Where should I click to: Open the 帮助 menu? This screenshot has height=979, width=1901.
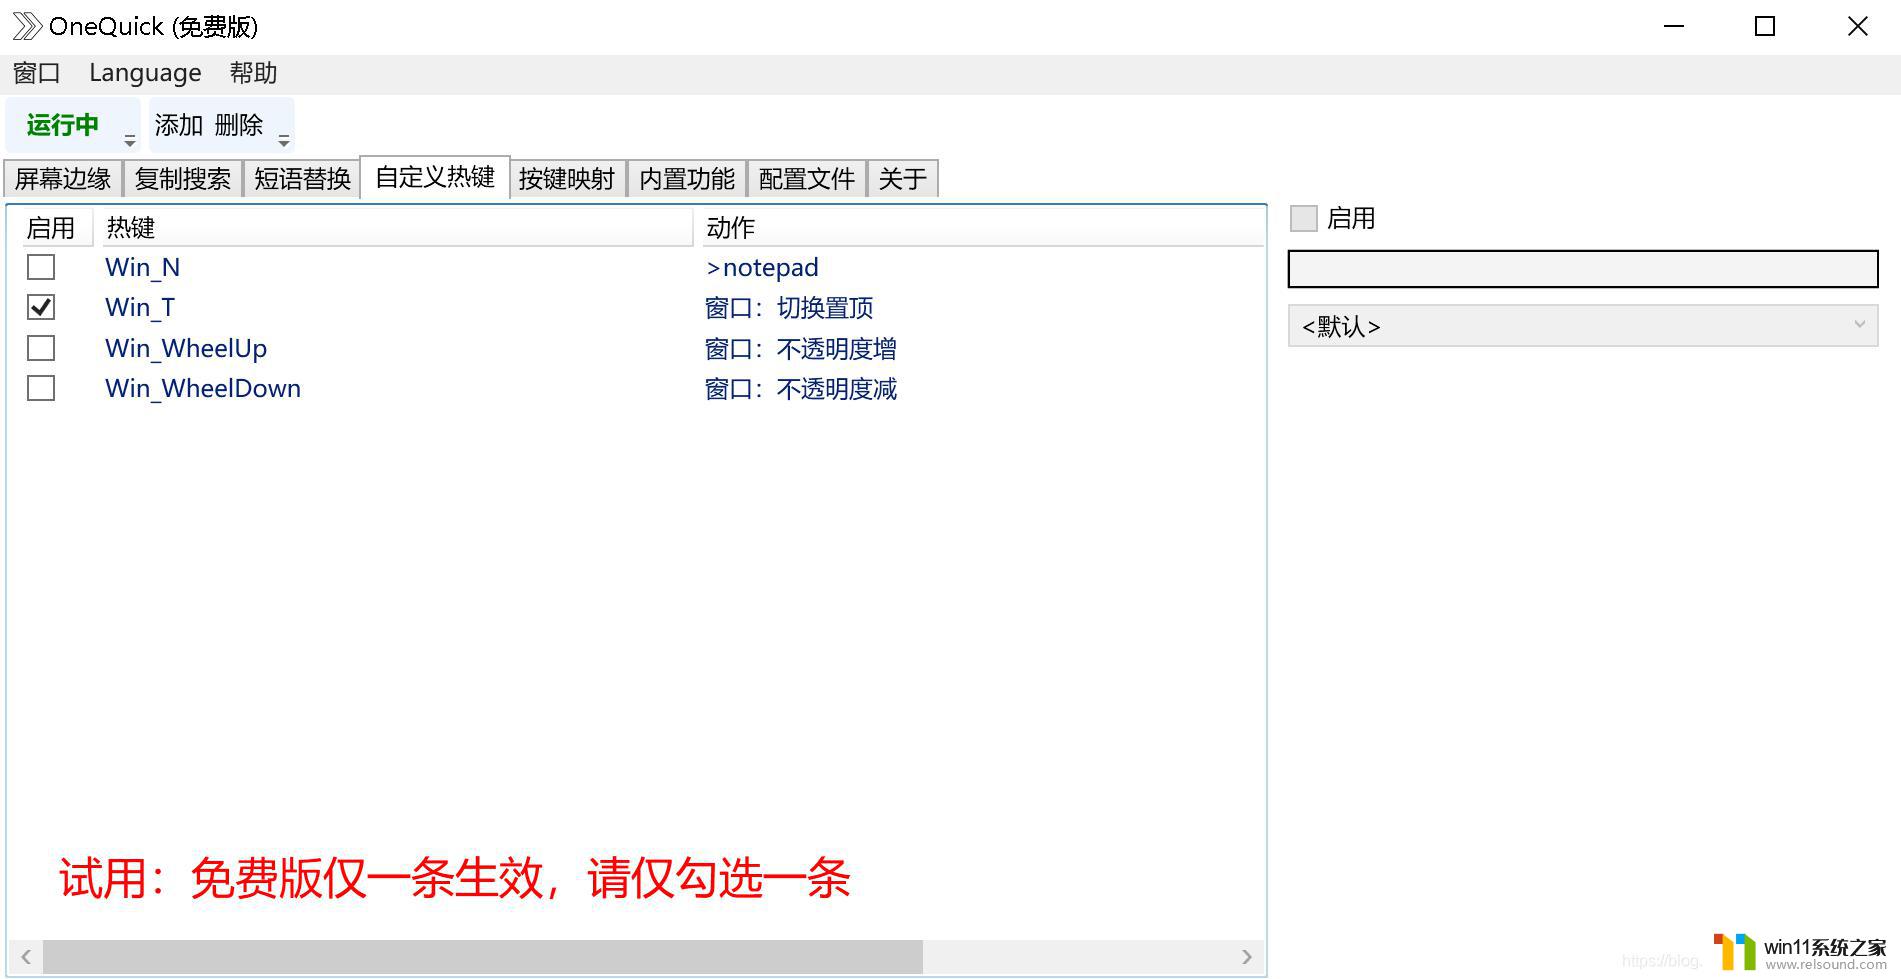click(x=253, y=73)
